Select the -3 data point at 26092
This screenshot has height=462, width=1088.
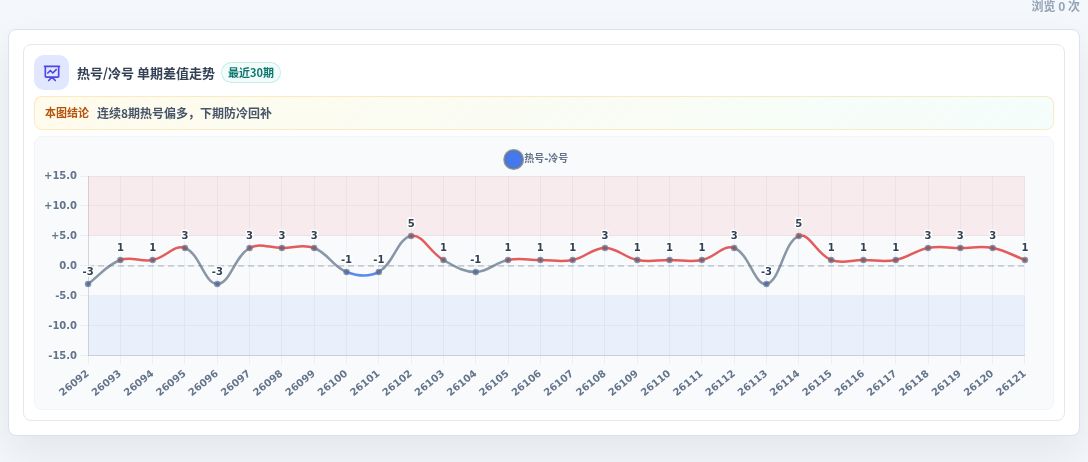coord(88,284)
